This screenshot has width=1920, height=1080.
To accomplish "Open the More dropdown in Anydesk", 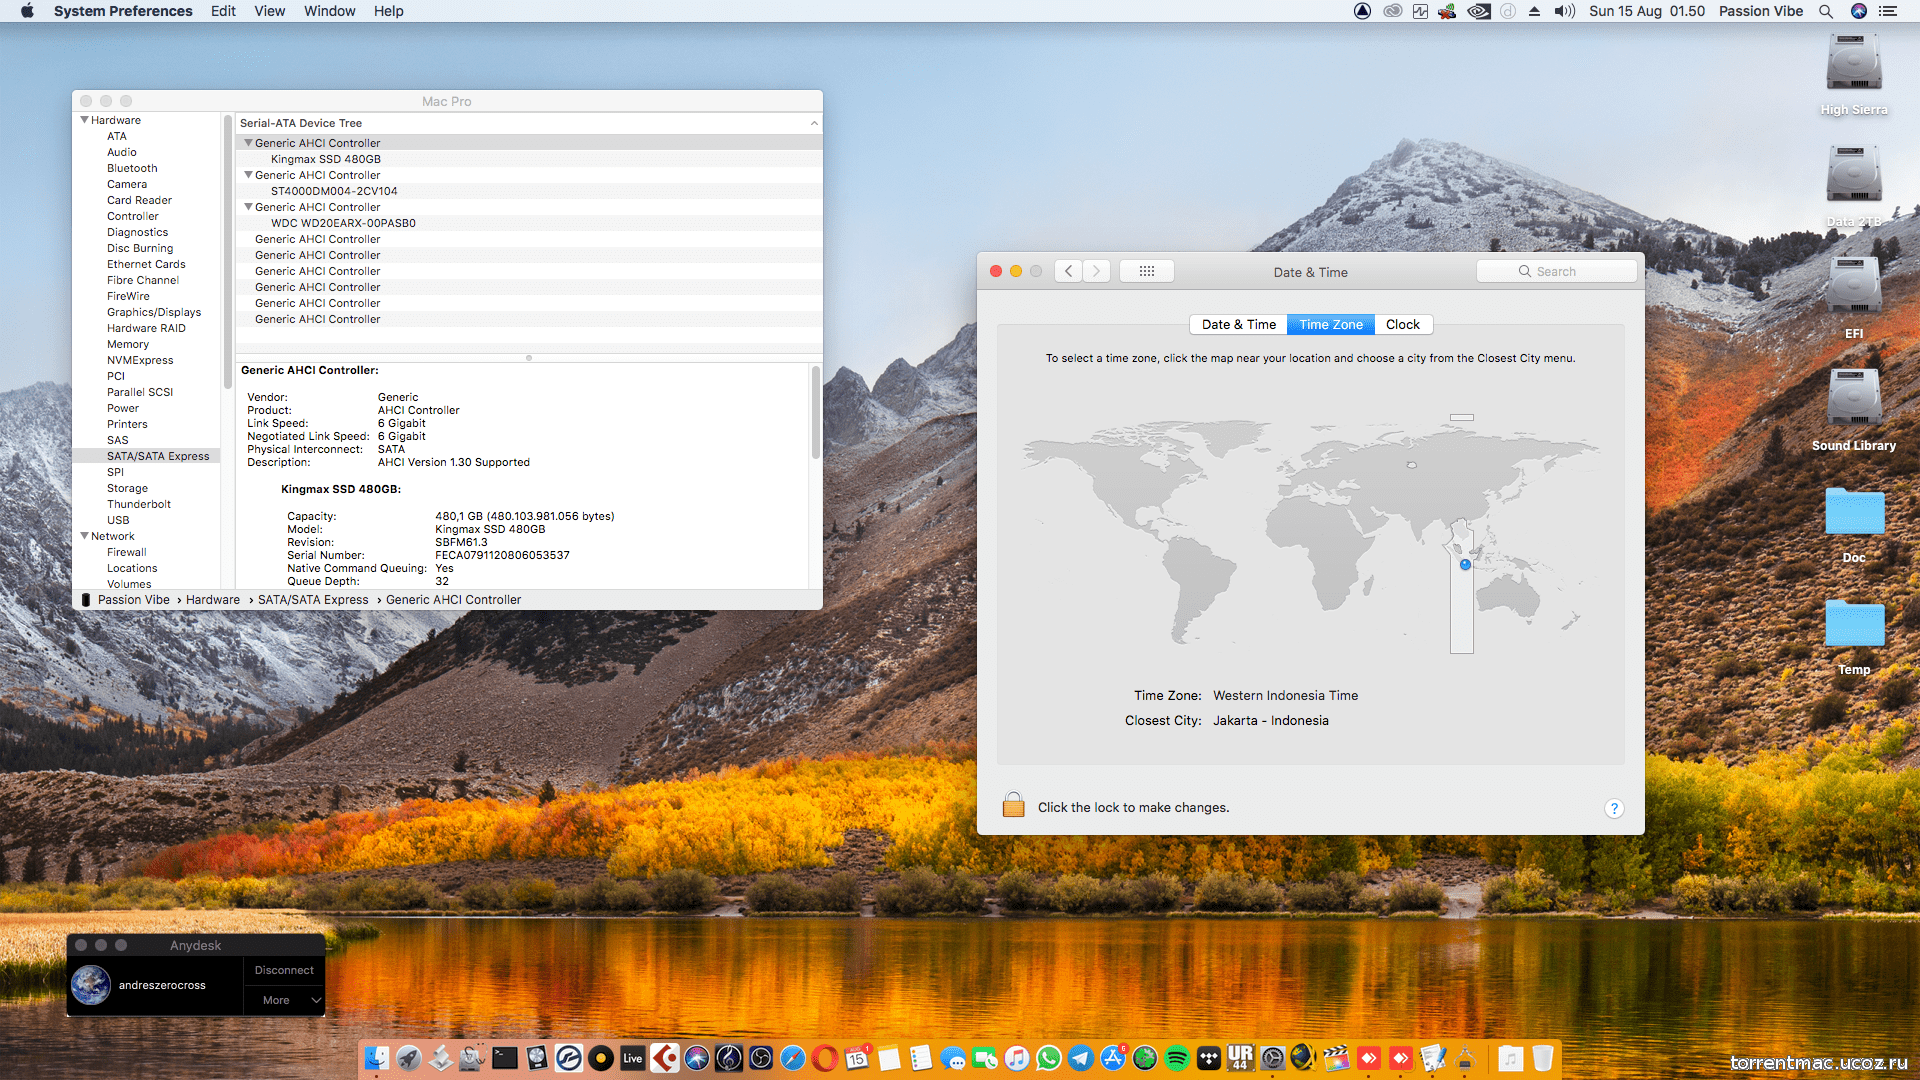I will coord(285,1000).
